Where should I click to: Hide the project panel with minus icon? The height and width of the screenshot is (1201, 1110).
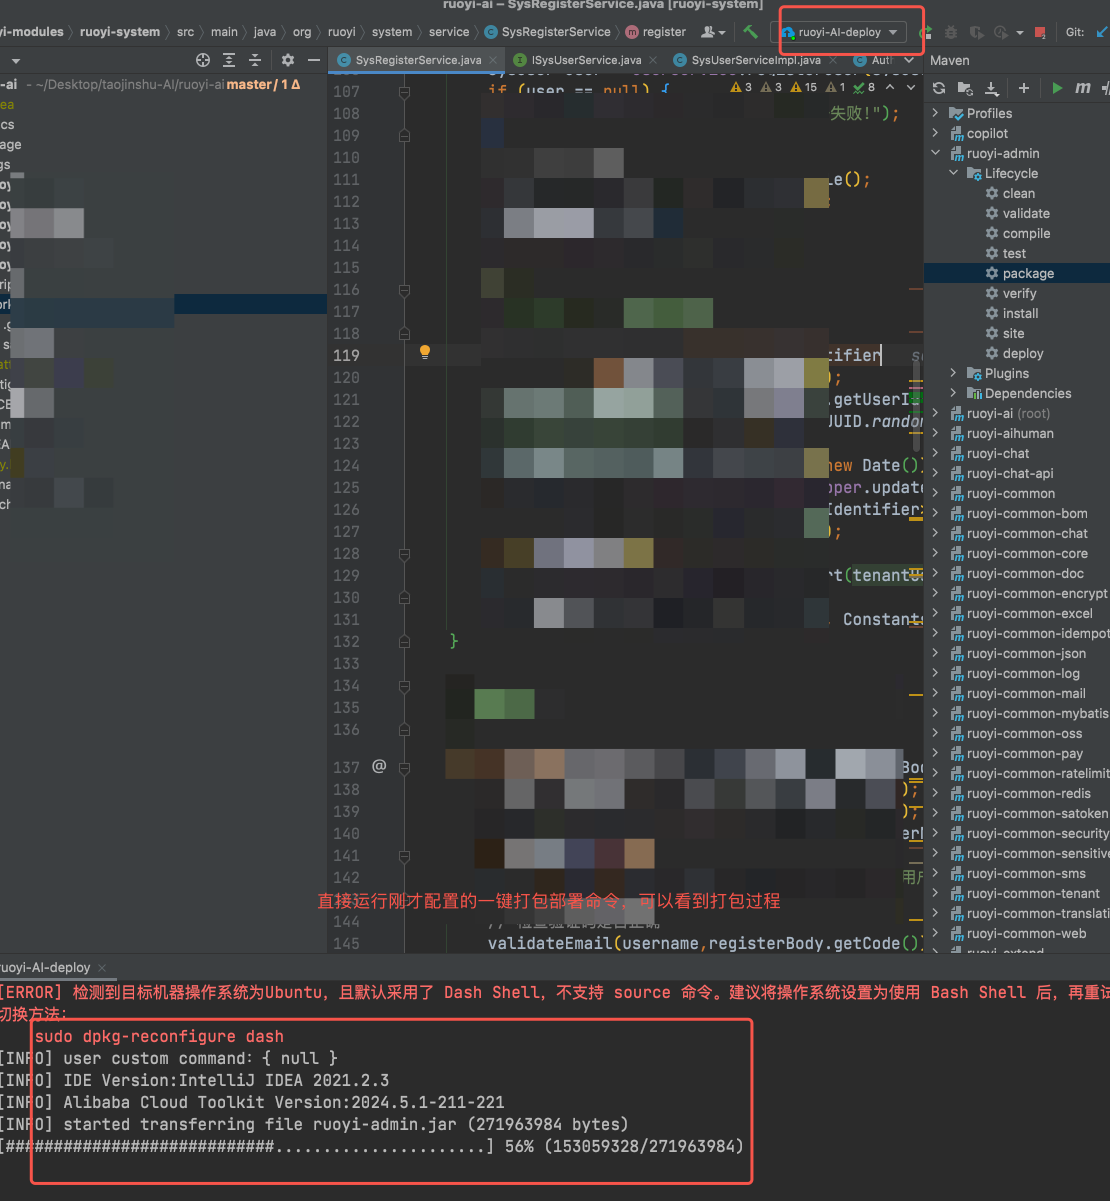tap(314, 60)
